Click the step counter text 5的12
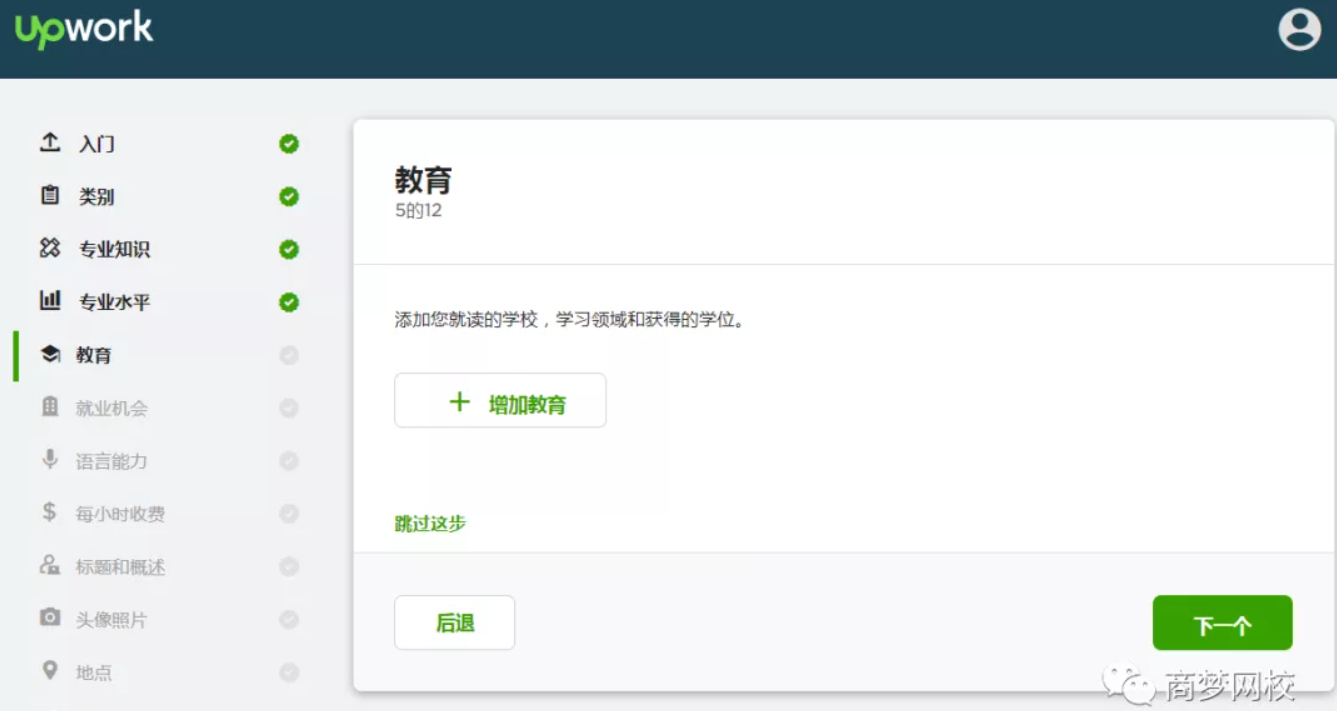Image resolution: width=1337 pixels, height=711 pixels. click(x=419, y=211)
